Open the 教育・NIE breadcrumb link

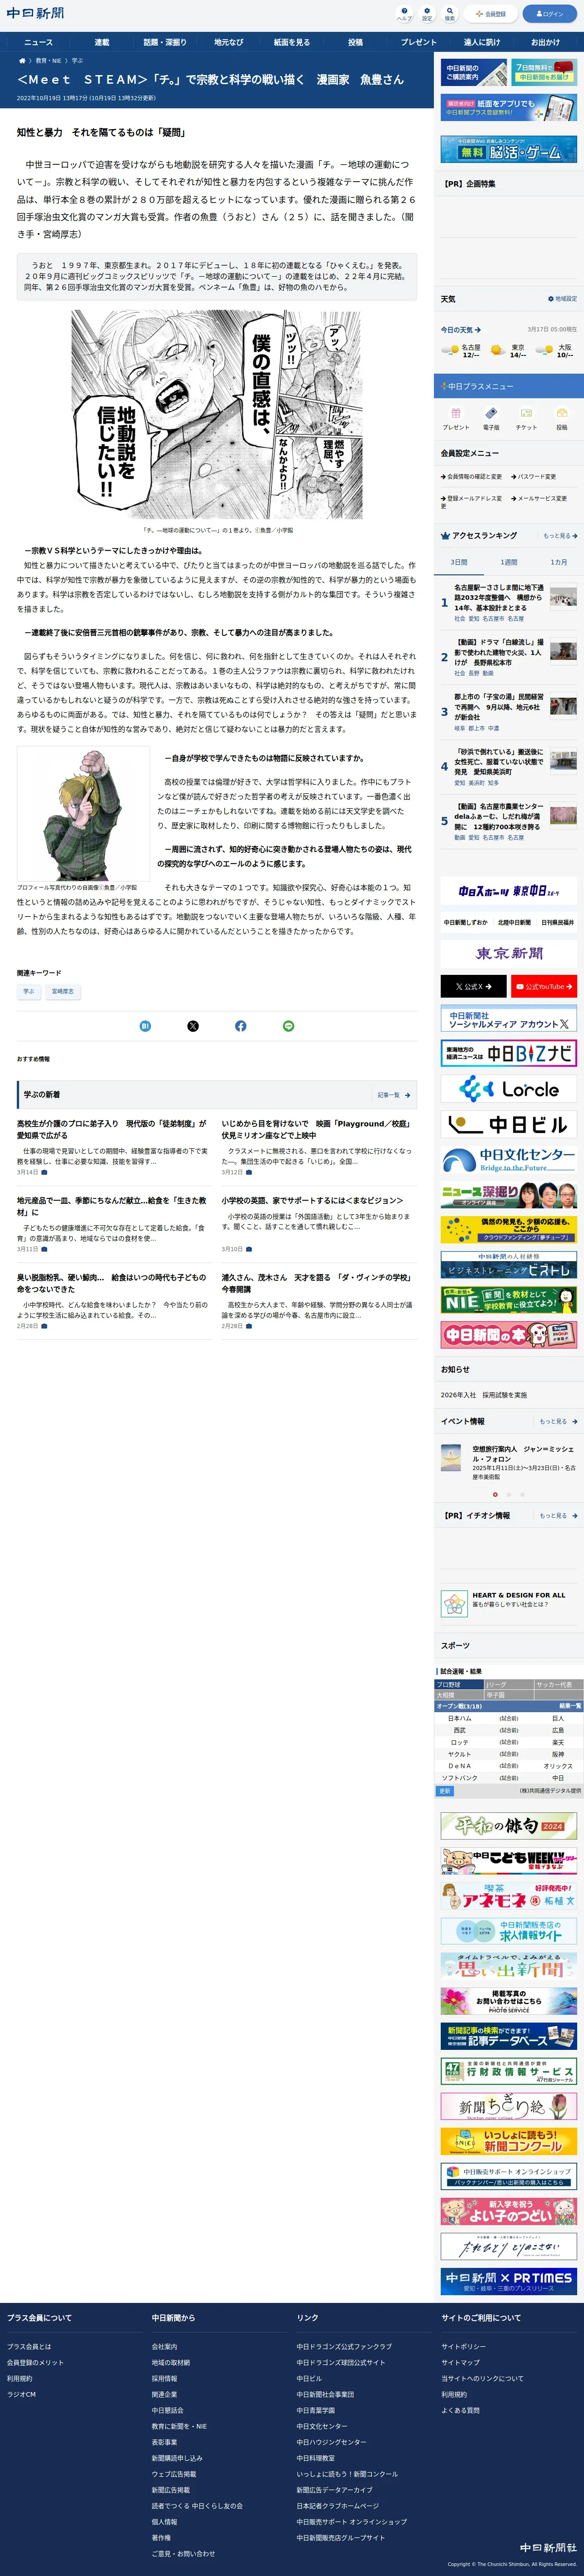pyautogui.click(x=49, y=61)
